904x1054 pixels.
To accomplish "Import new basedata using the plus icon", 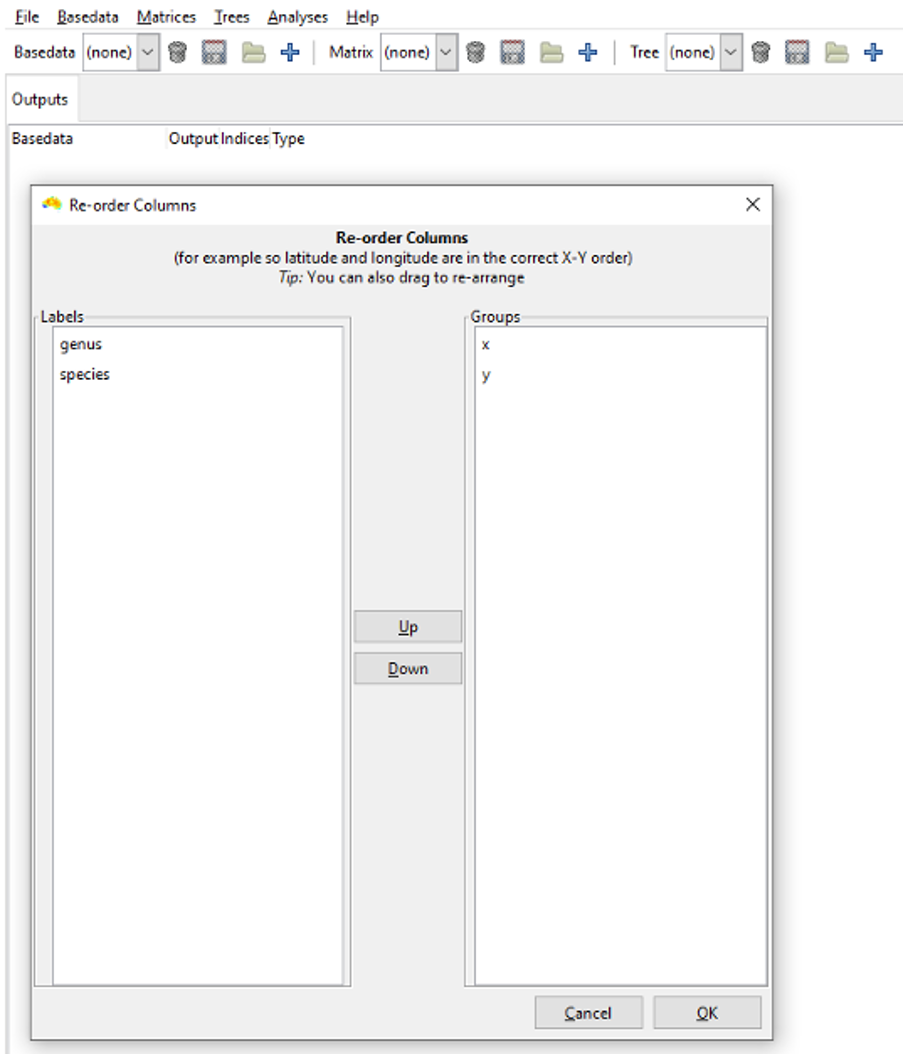I will pos(290,52).
